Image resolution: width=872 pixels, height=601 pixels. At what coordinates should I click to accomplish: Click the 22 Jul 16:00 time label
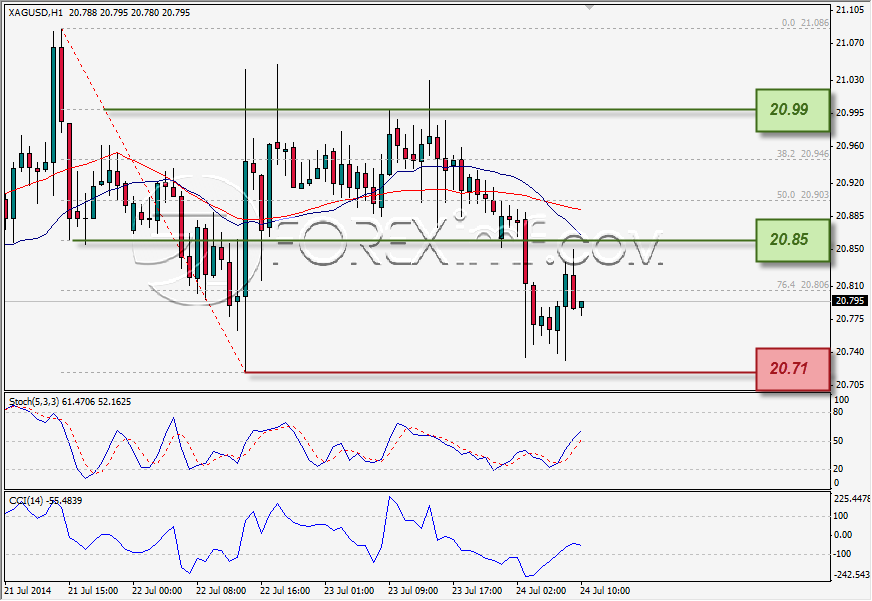pos(285,590)
